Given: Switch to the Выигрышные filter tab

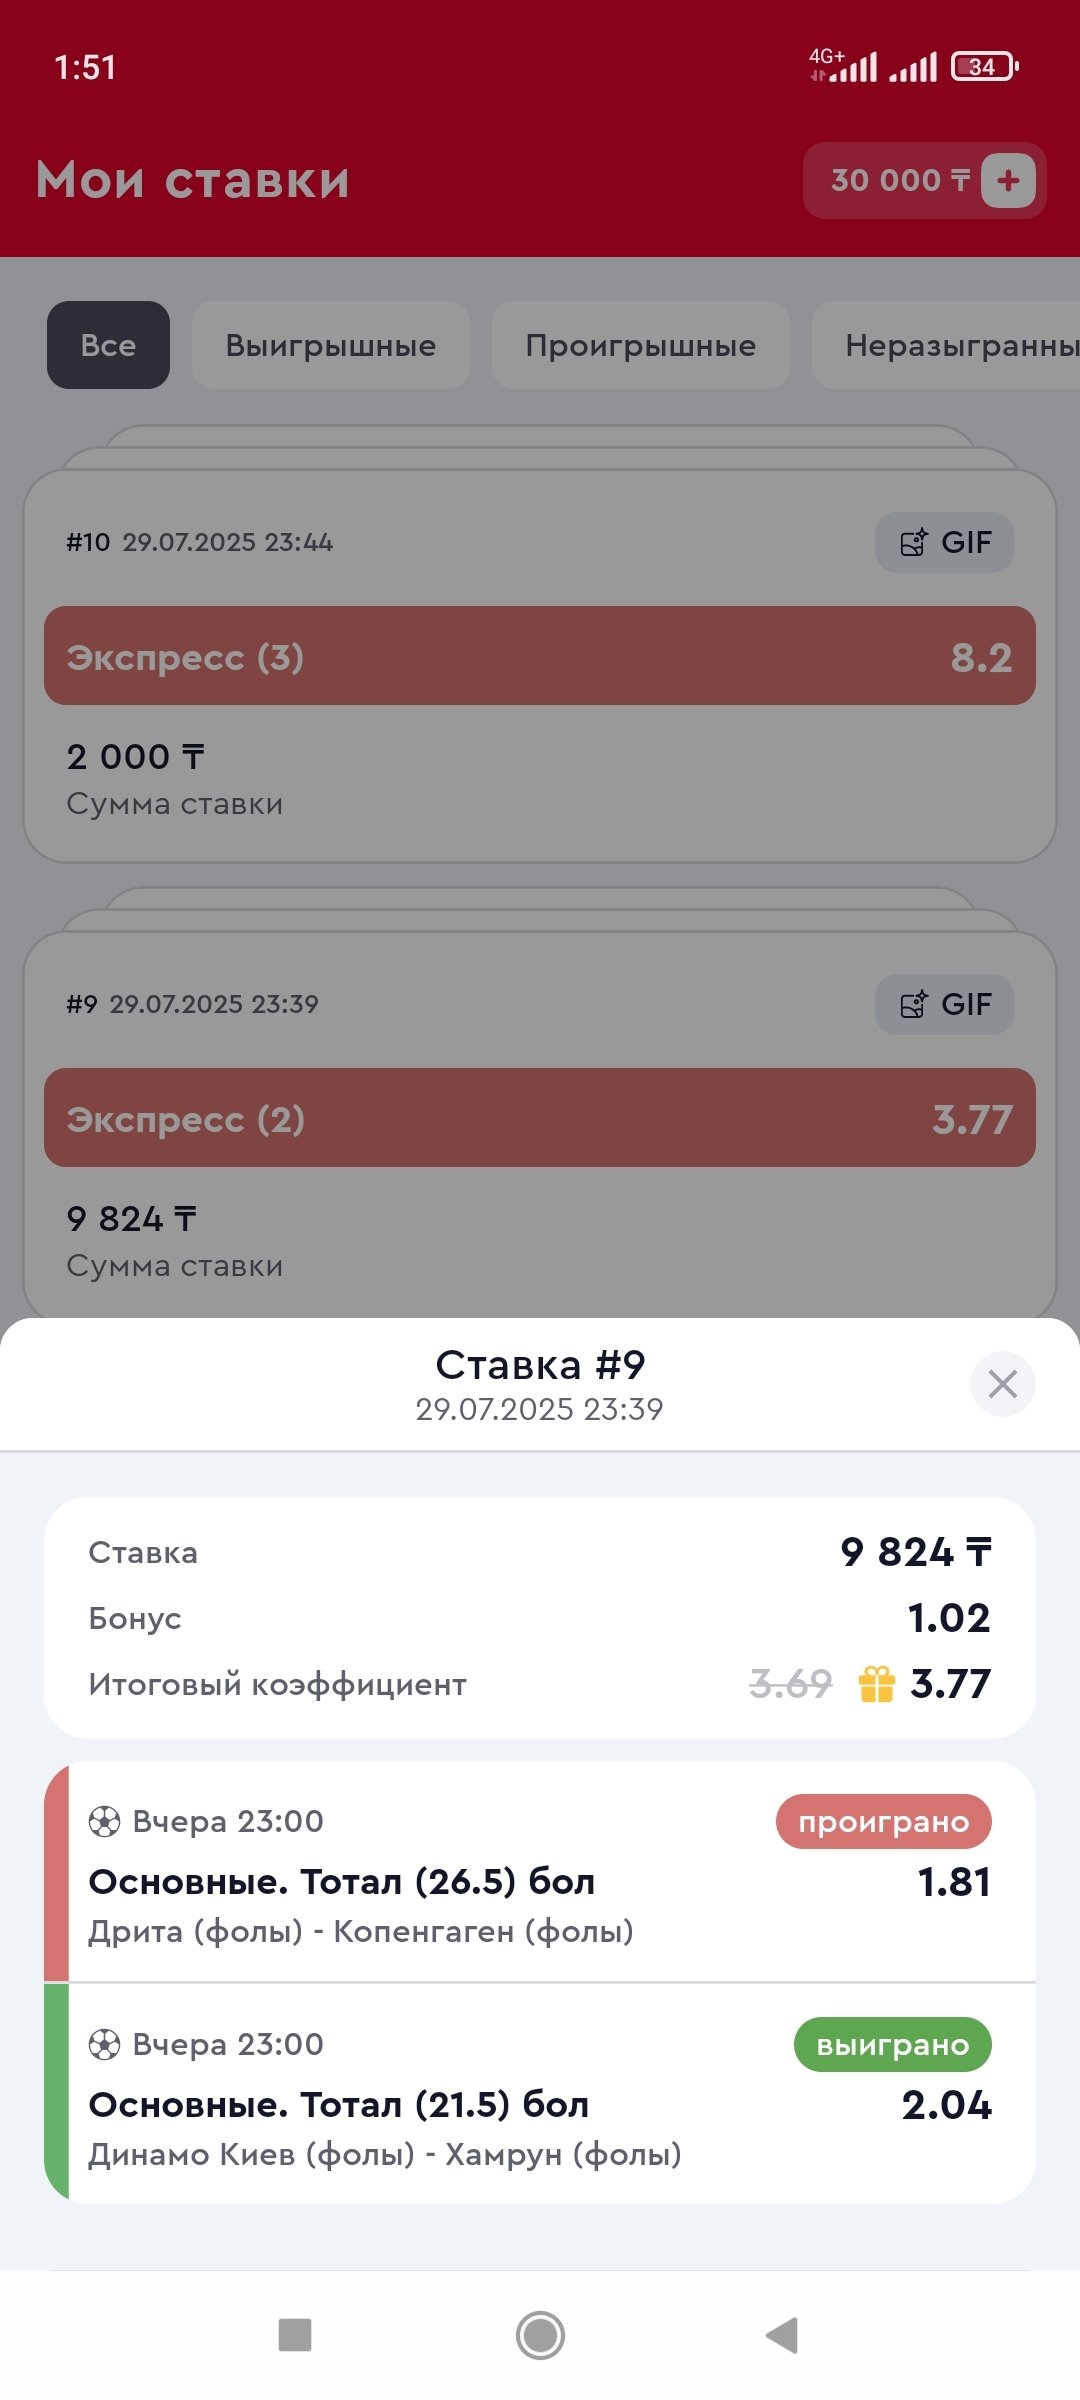Looking at the screenshot, I should (330, 345).
